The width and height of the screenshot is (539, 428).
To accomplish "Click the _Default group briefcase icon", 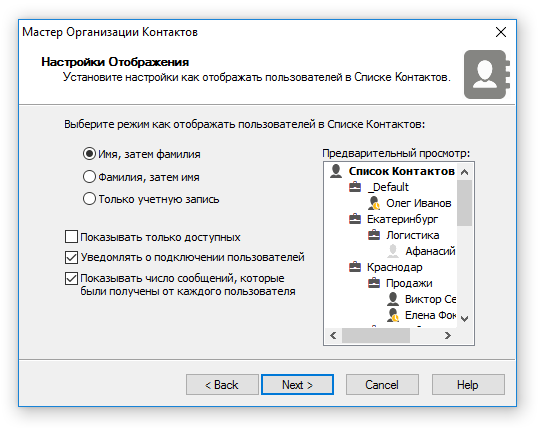I will coord(355,187).
